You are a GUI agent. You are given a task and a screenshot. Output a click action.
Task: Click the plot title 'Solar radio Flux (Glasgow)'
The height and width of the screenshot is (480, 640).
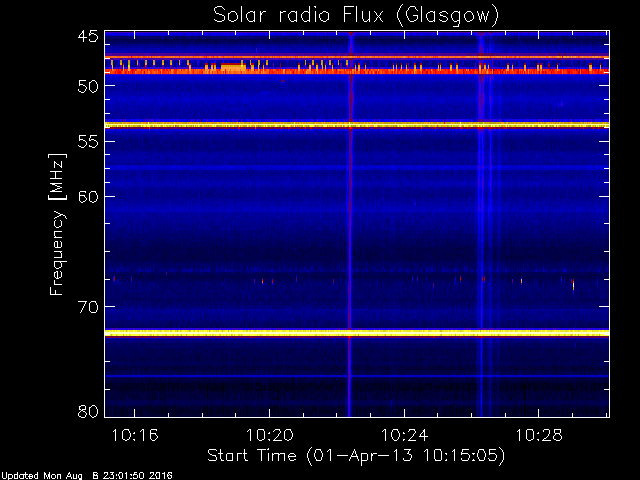click(x=356, y=16)
